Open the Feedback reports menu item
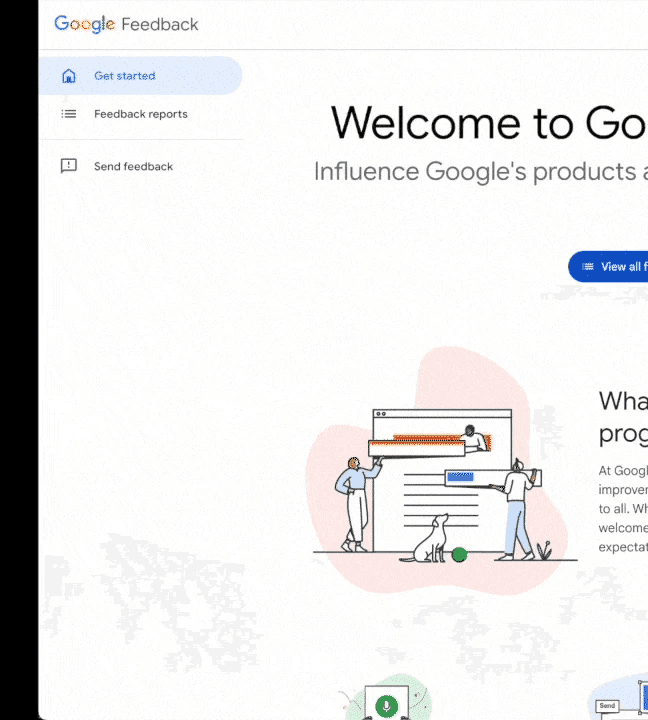Image resolution: width=648 pixels, height=720 pixels. point(141,114)
